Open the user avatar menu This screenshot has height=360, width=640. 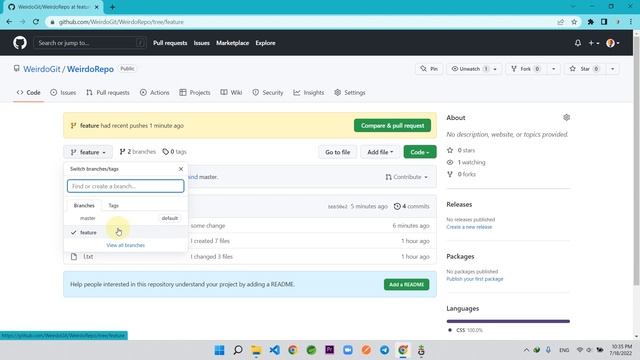pos(613,43)
